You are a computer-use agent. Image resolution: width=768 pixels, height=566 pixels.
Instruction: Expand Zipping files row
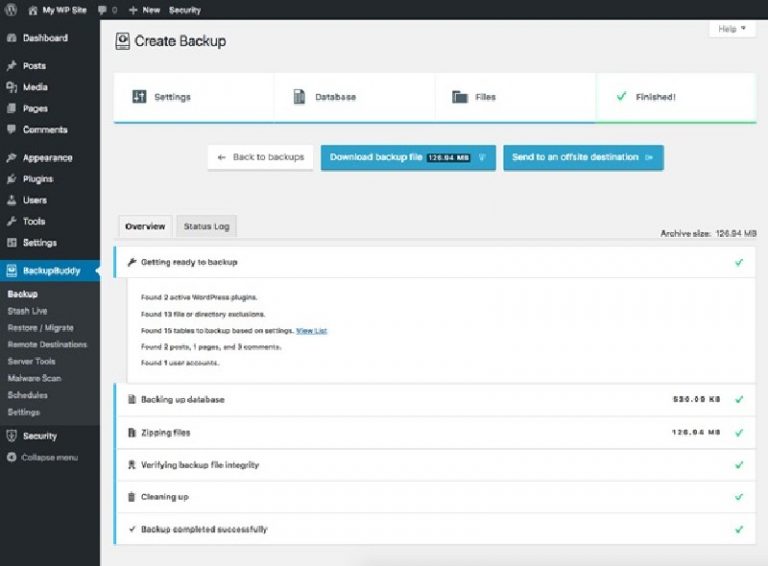point(435,432)
